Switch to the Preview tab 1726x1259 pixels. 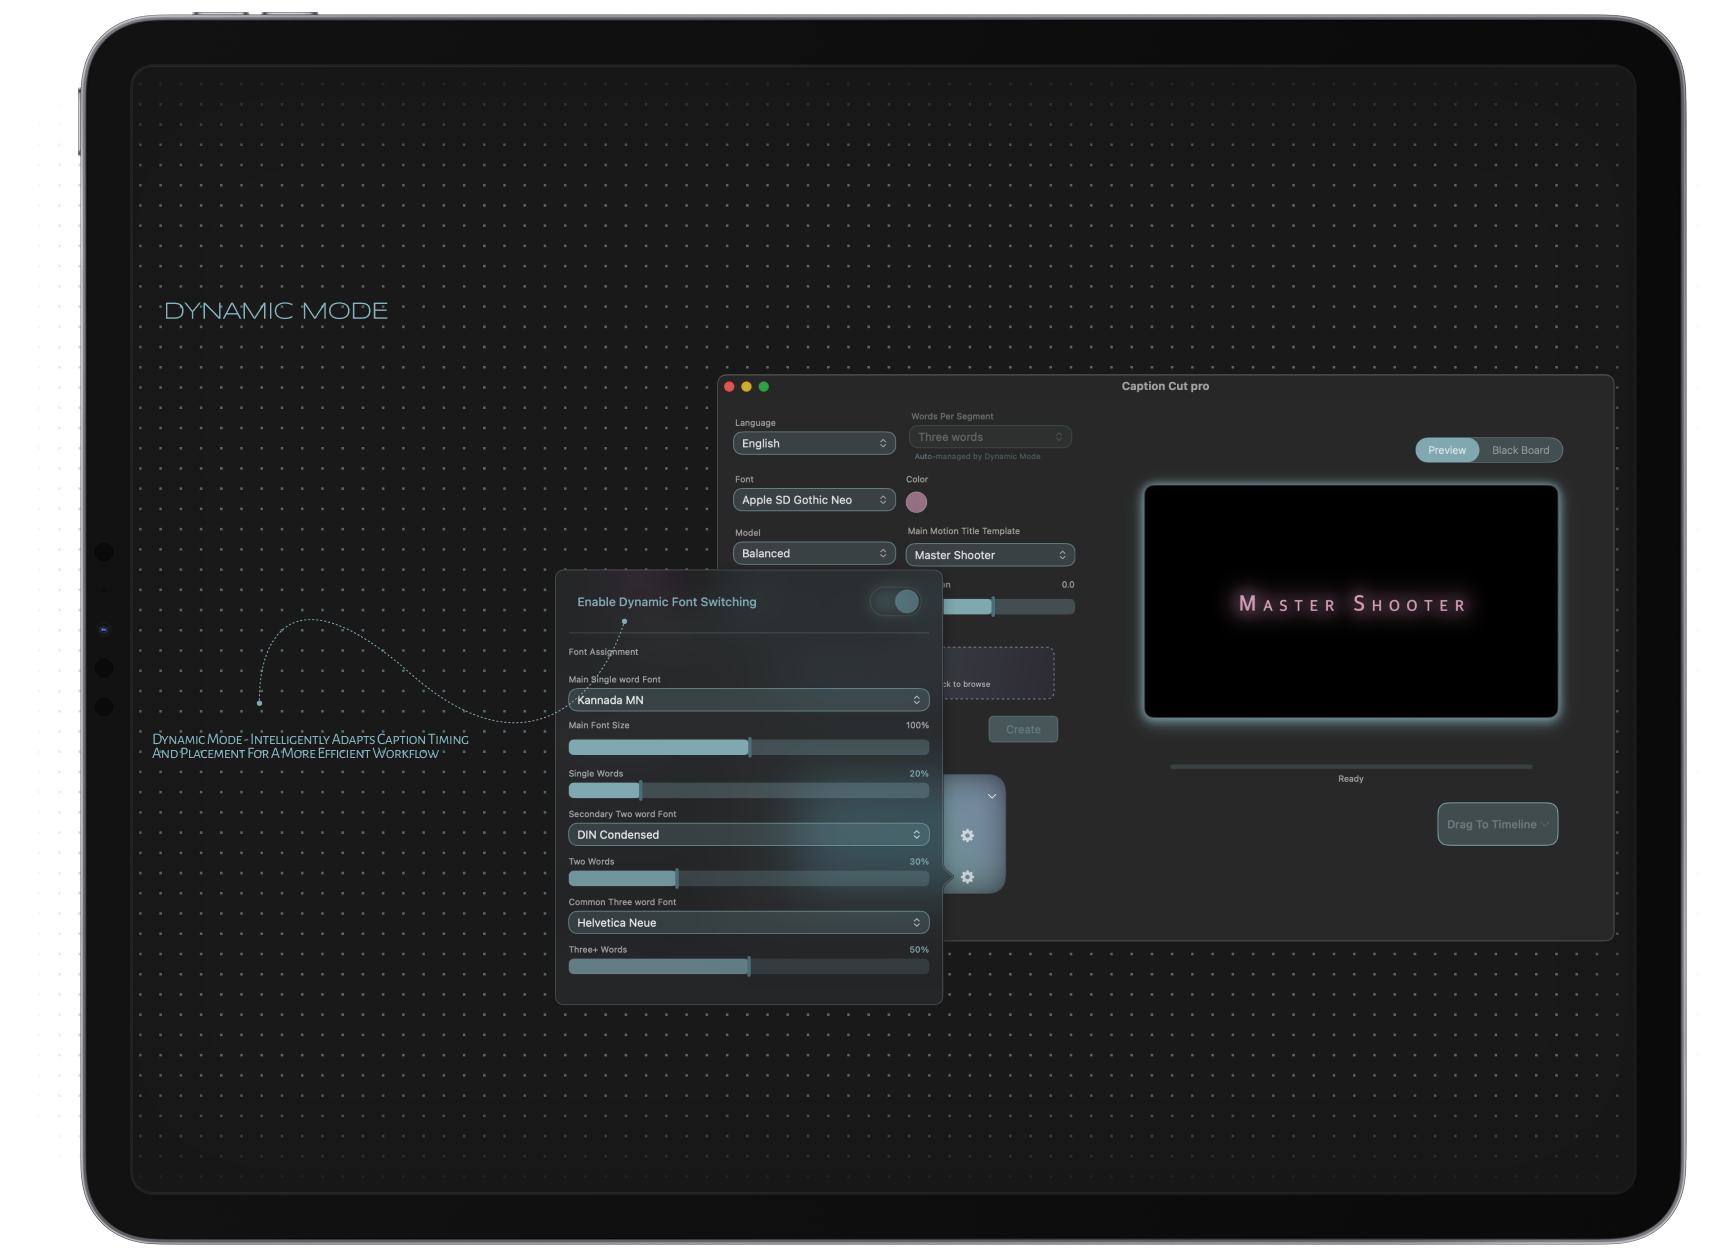(x=1447, y=450)
